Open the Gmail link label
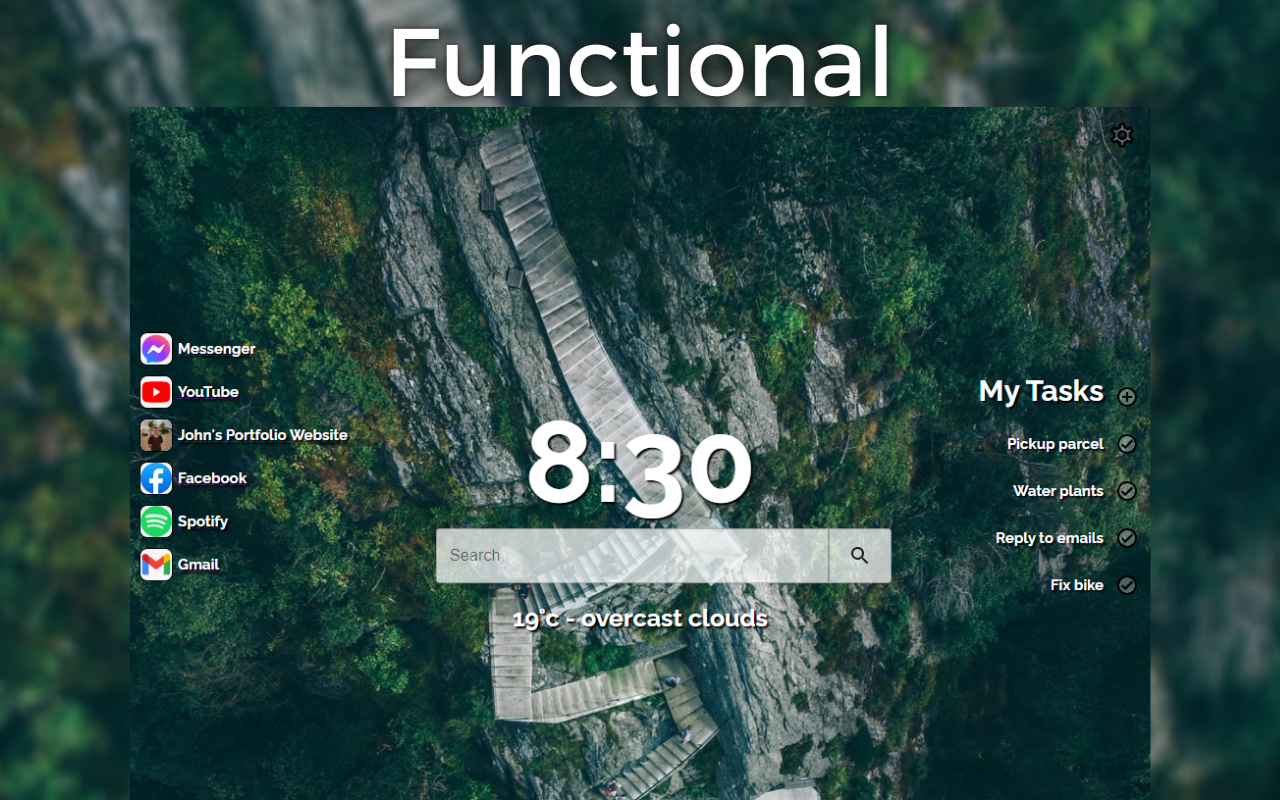The image size is (1280, 800). [198, 564]
